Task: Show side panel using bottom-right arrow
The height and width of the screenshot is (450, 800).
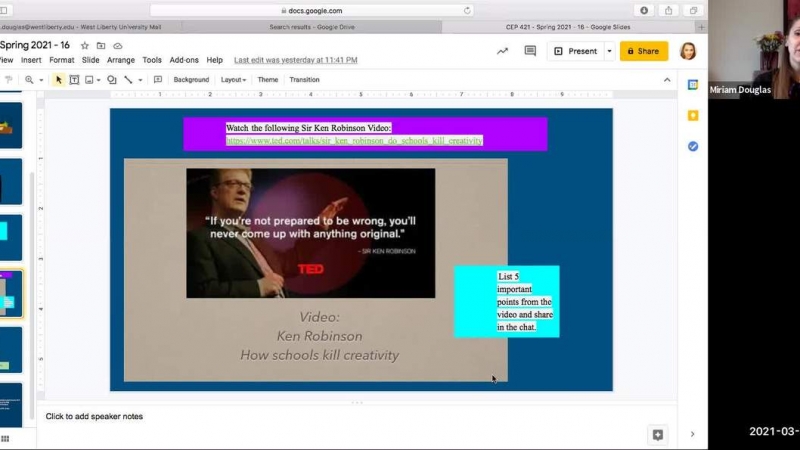Action: [x=692, y=434]
